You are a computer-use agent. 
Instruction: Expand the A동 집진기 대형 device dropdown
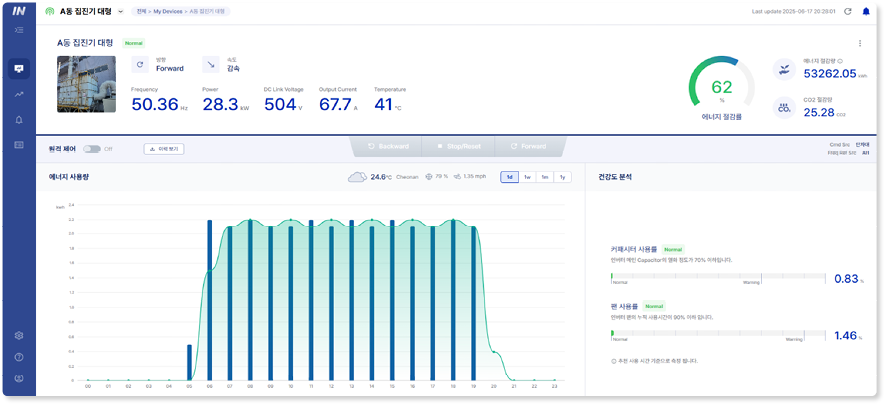coord(120,12)
